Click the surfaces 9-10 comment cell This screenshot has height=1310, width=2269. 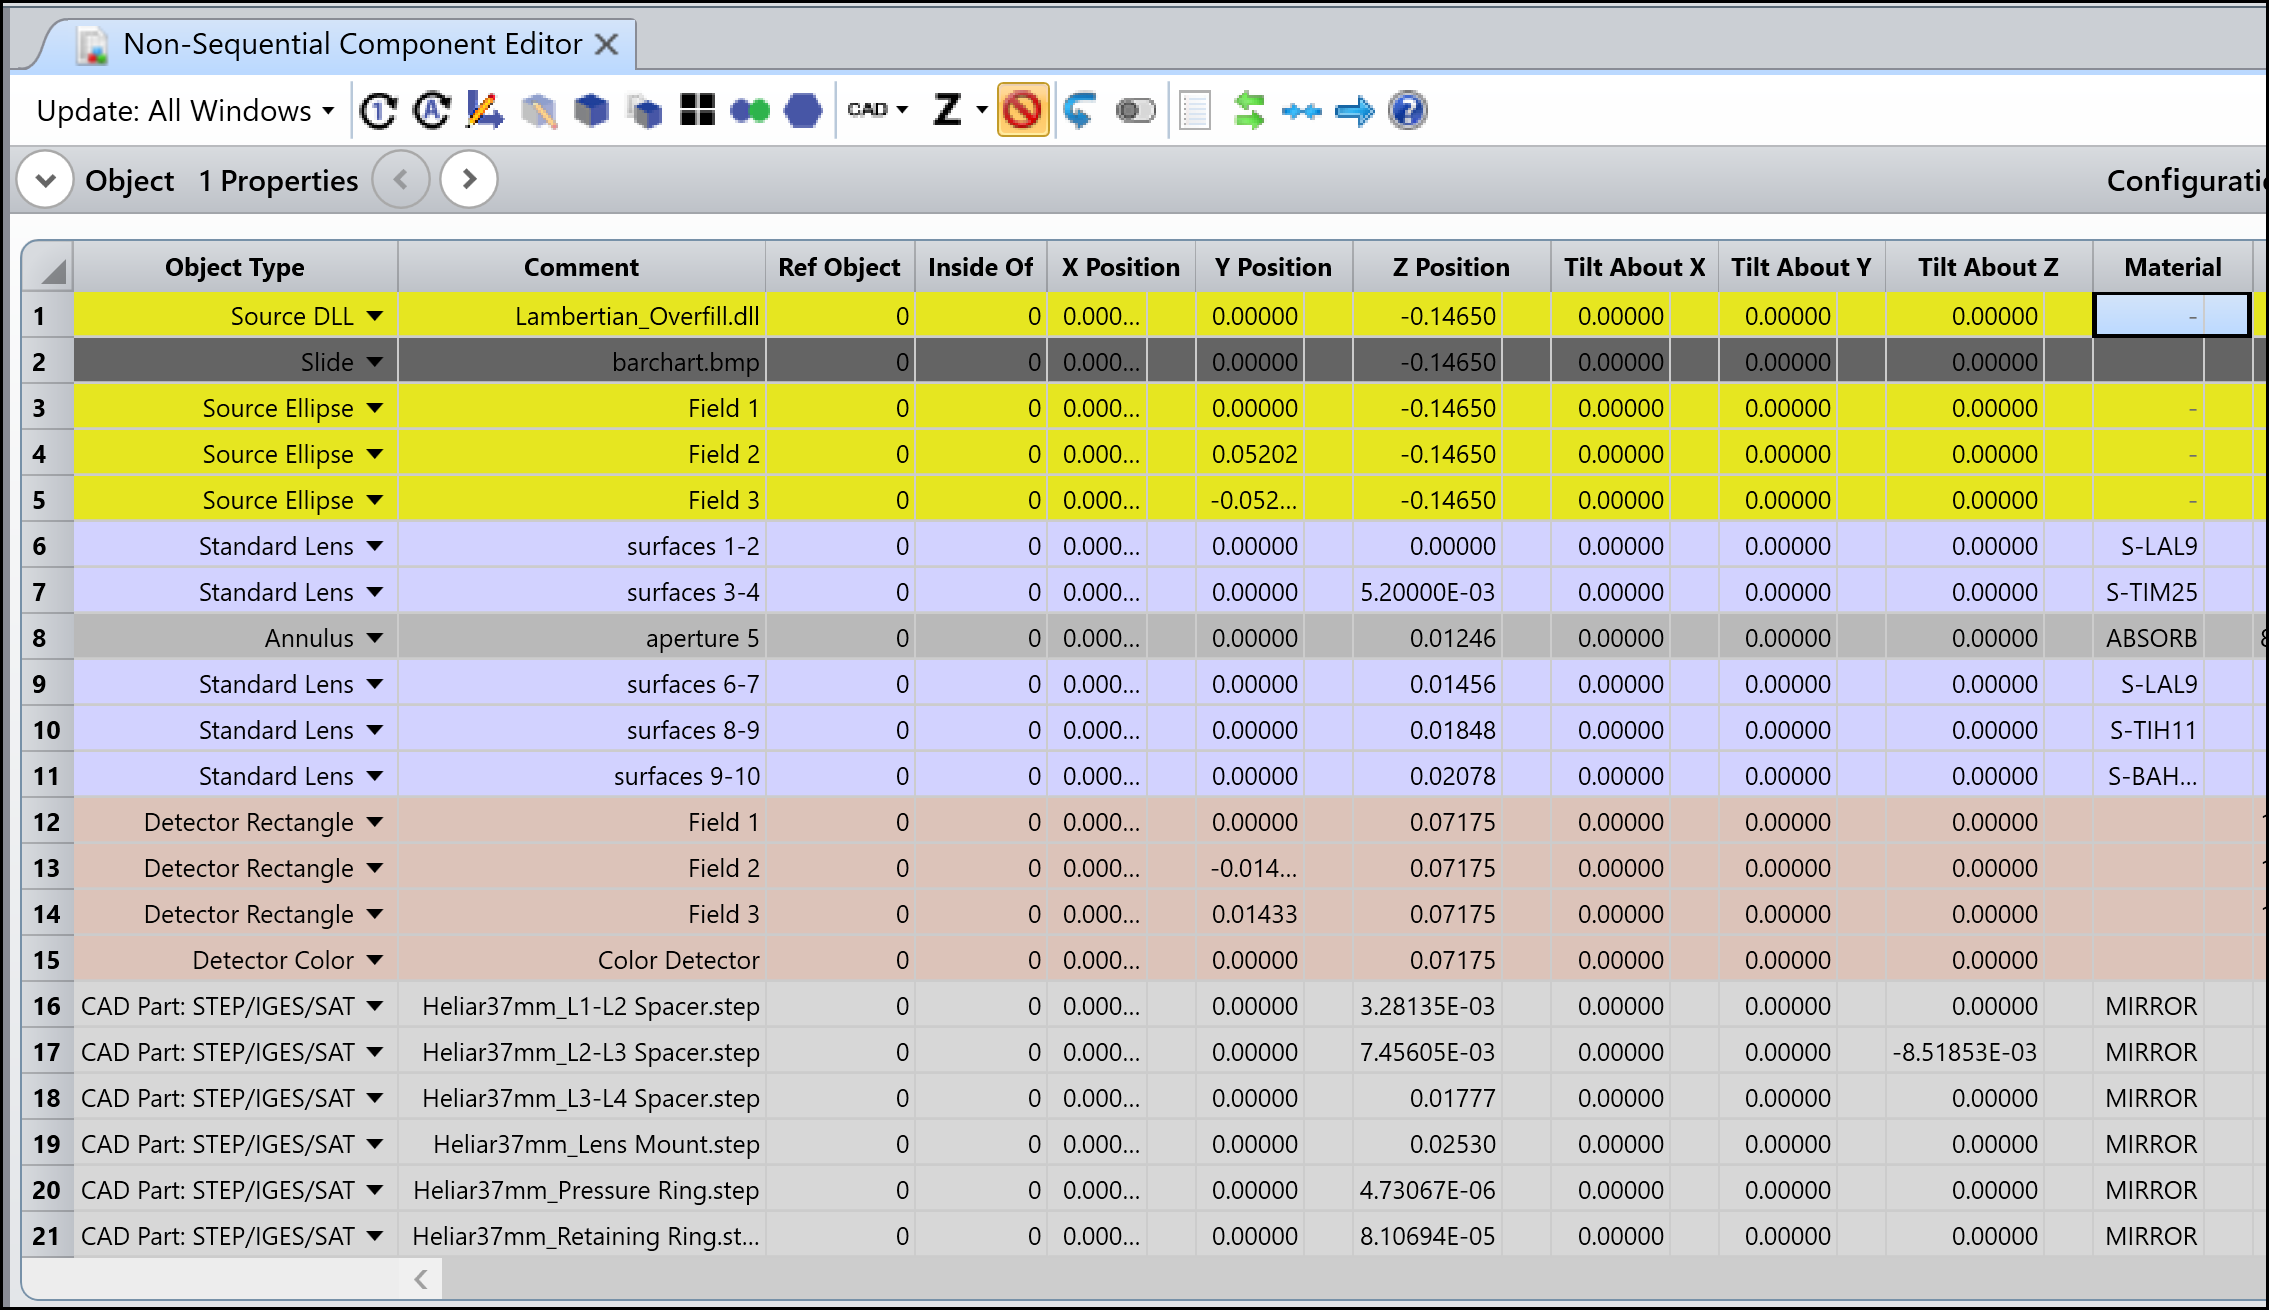point(581,776)
